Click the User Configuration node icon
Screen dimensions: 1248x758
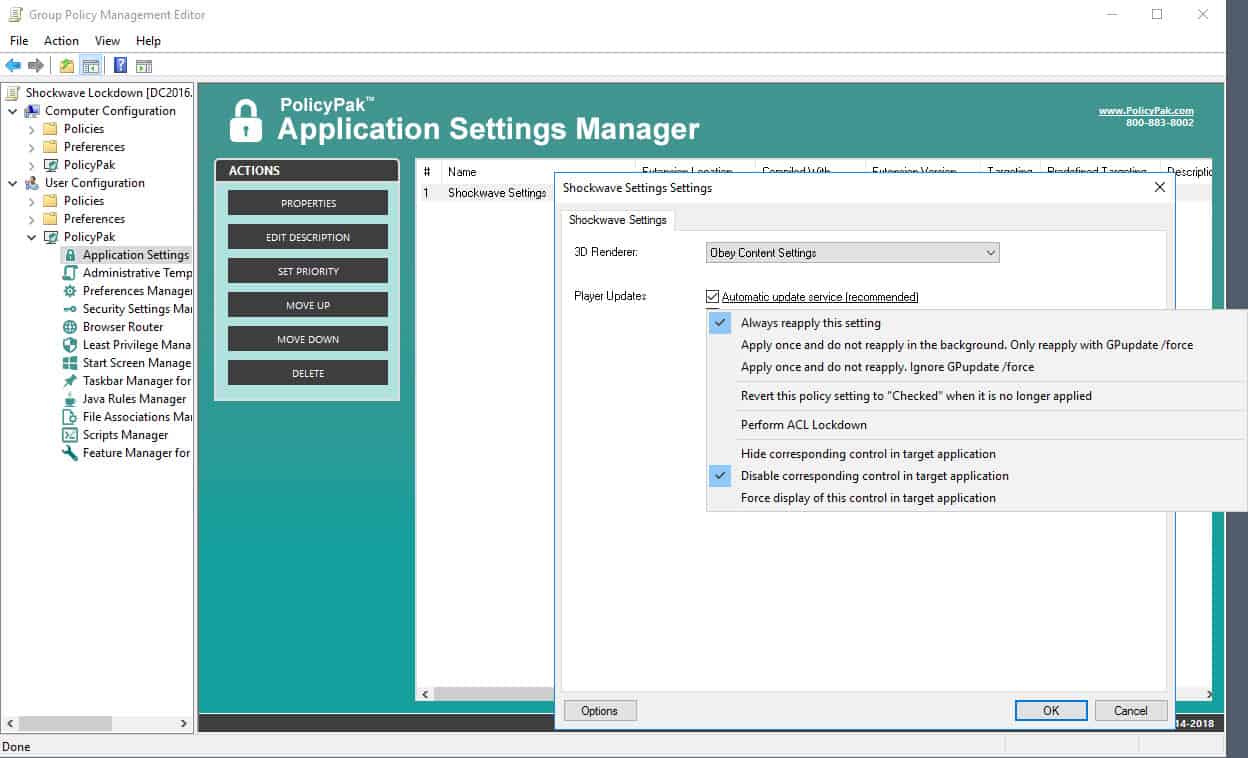(33, 183)
